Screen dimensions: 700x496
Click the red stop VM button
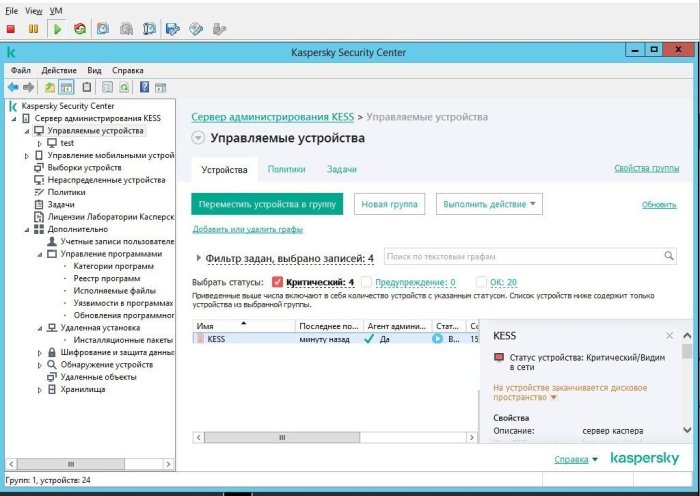(11, 29)
